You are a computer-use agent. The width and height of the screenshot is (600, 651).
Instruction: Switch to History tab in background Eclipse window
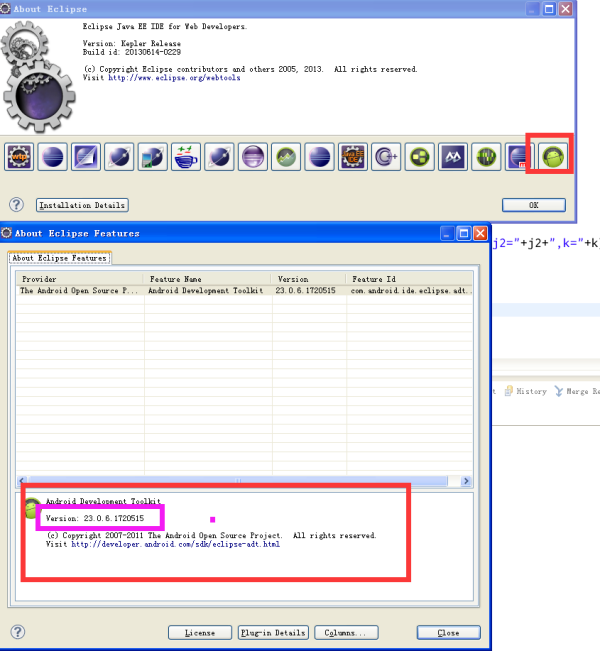point(526,391)
